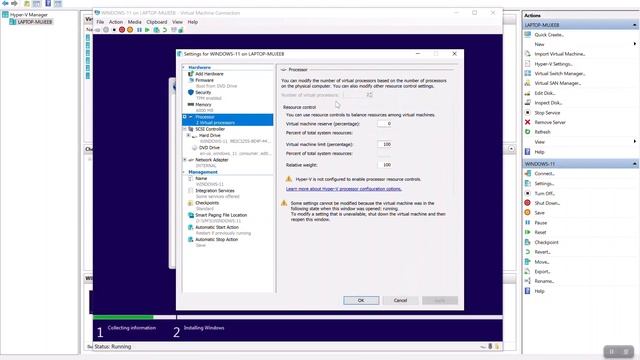The image size is (640, 360).
Task: Click the orange Save state toolbar icon
Action: tap(130, 30)
